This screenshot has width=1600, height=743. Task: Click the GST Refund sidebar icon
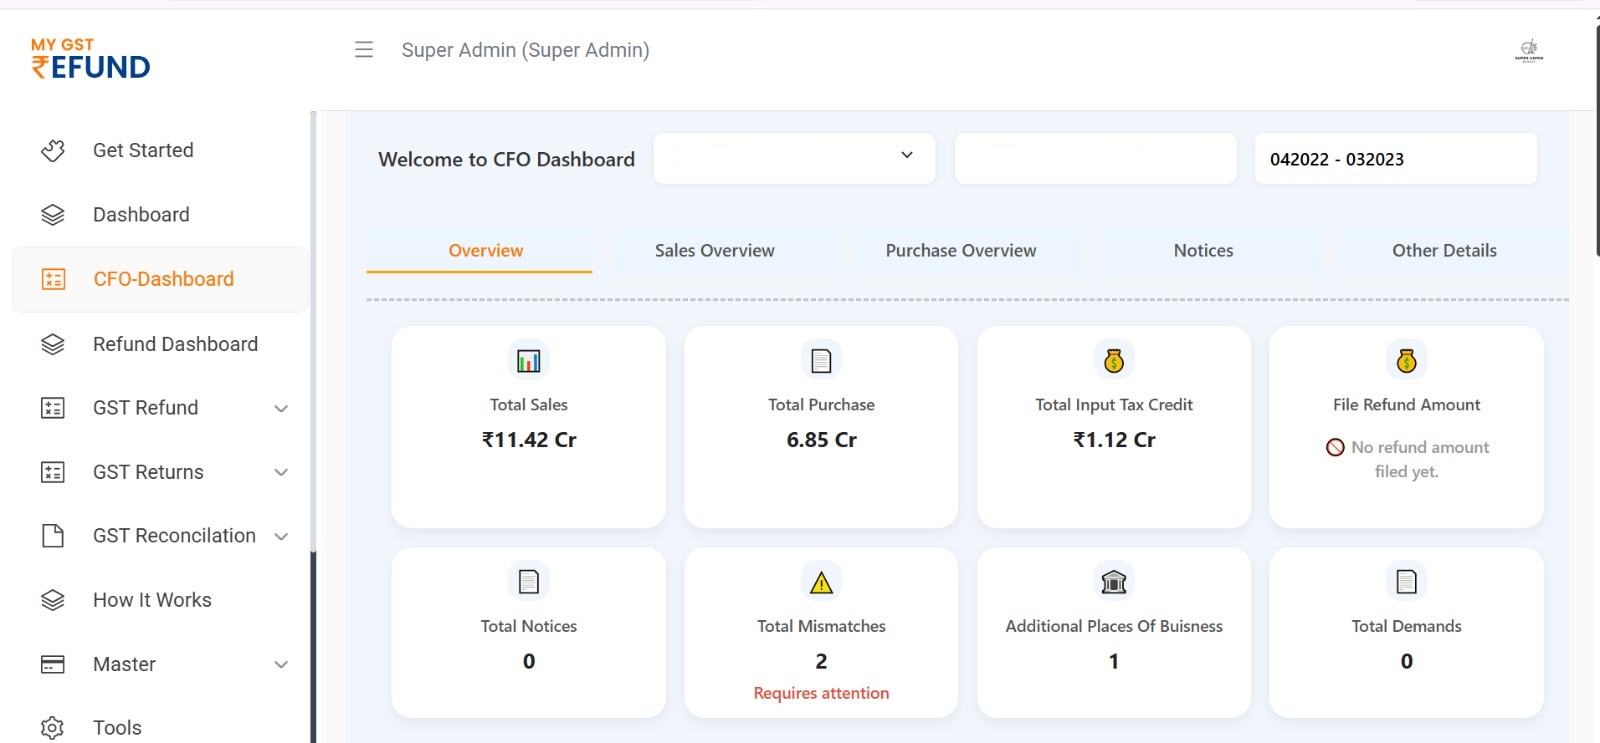click(x=53, y=408)
